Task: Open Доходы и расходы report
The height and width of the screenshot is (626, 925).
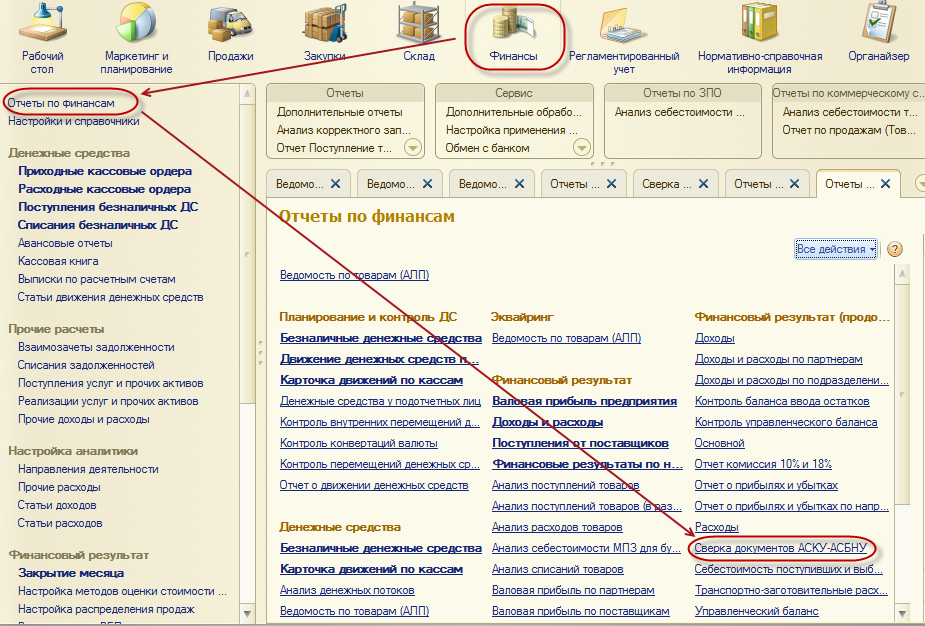Action: [547, 422]
